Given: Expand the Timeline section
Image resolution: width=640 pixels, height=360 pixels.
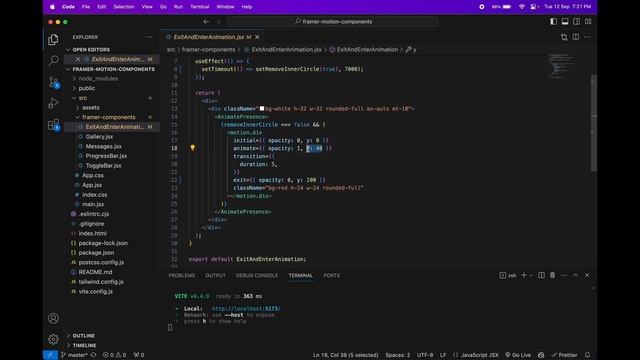Looking at the screenshot, I should 84,345.
